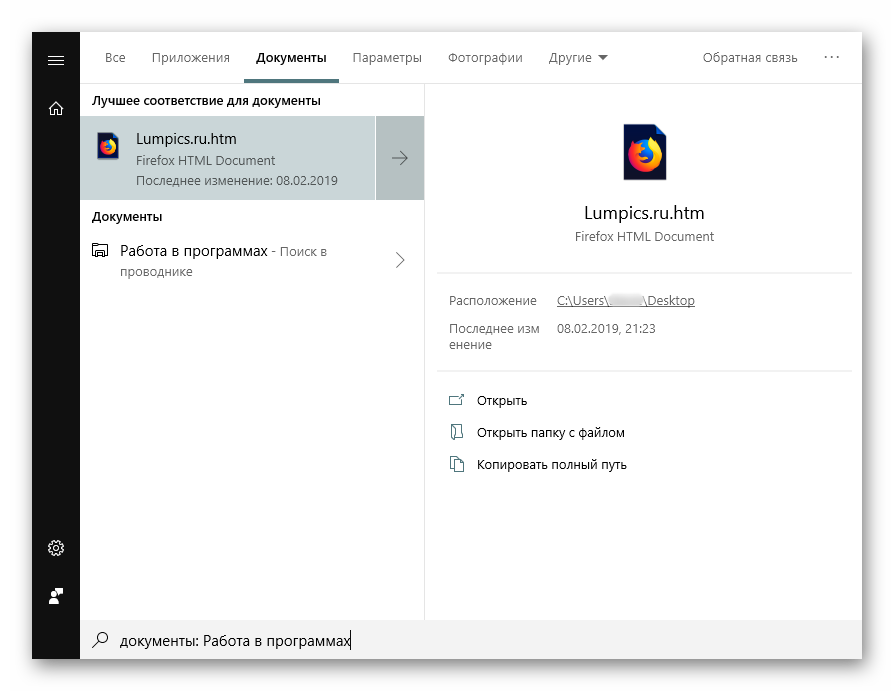Switch to the Фотографии tab

click(x=485, y=58)
